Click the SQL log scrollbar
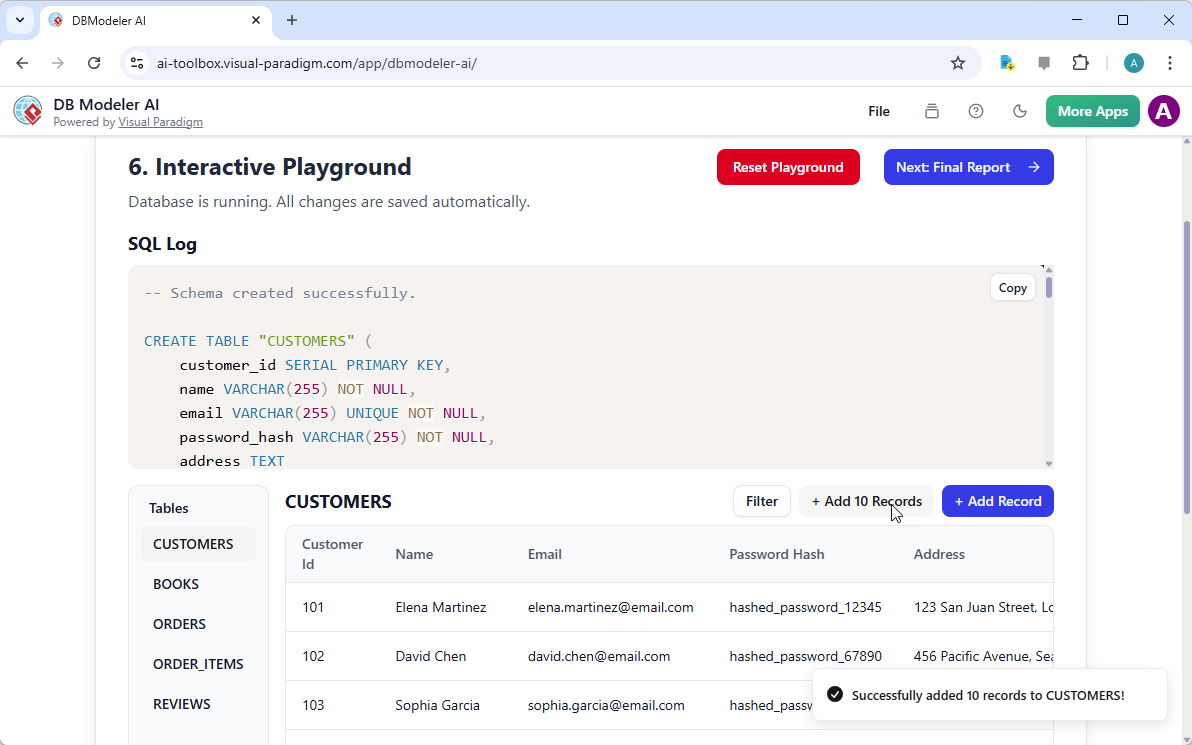 tap(1048, 290)
